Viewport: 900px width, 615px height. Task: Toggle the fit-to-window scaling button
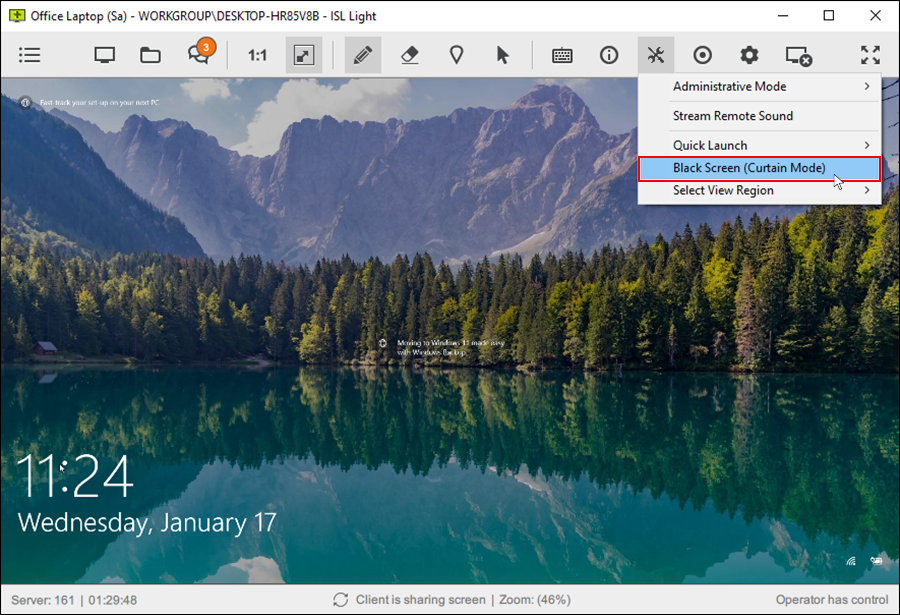(x=303, y=55)
